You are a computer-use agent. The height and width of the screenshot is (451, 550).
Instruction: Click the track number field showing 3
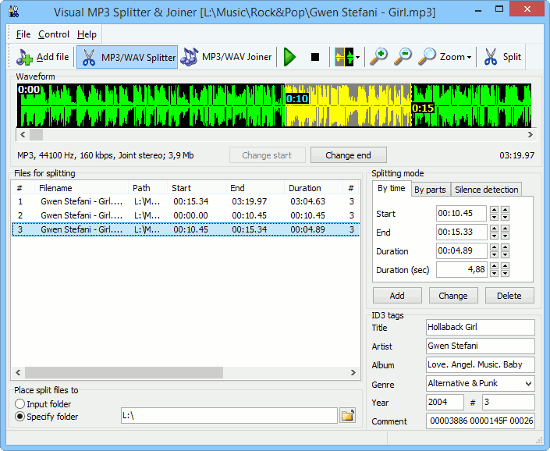click(x=508, y=402)
